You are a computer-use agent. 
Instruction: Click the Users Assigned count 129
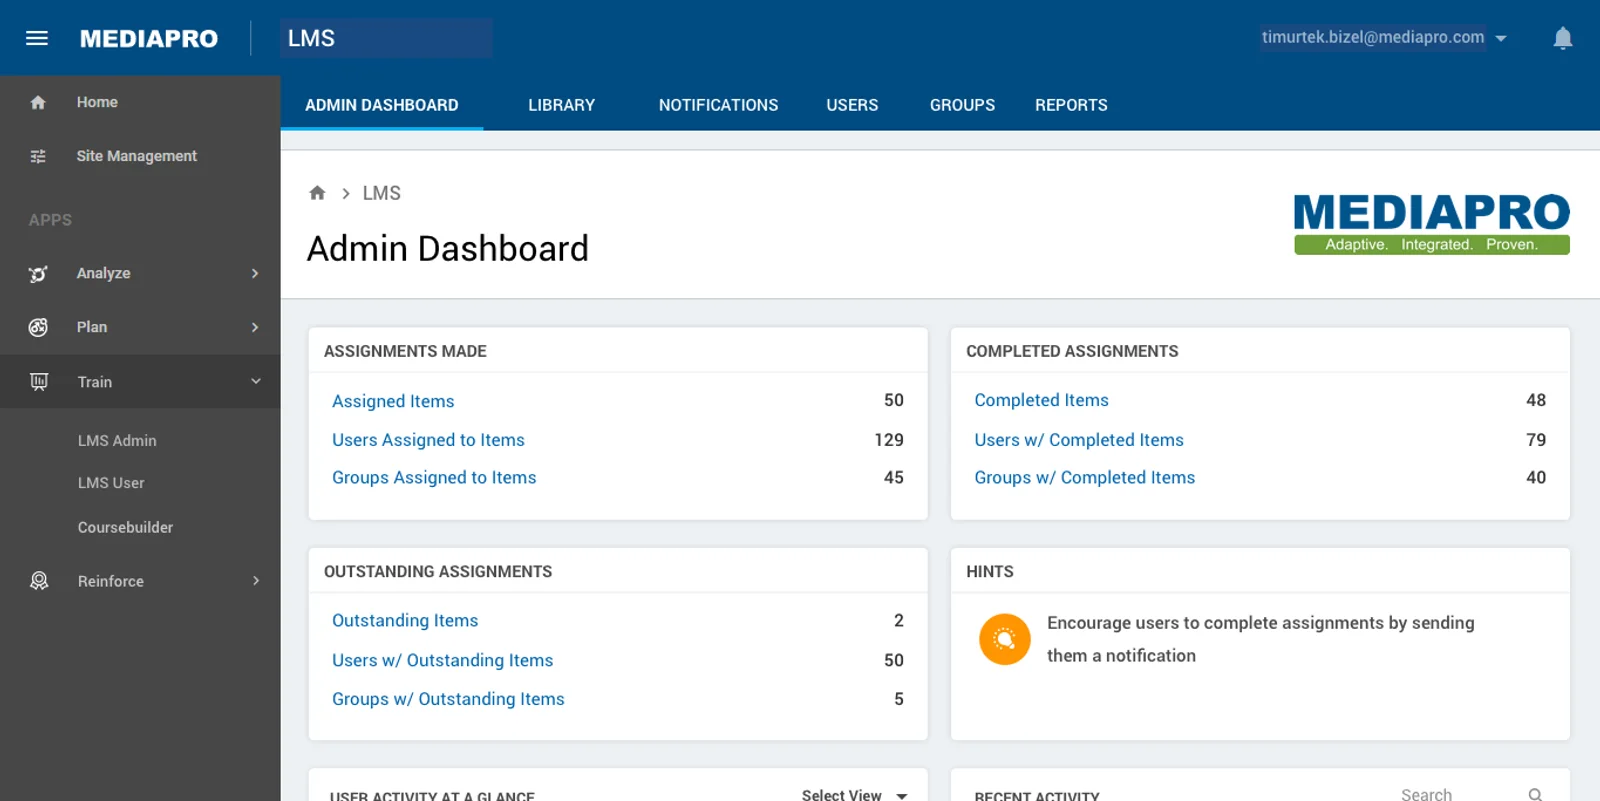coord(889,440)
